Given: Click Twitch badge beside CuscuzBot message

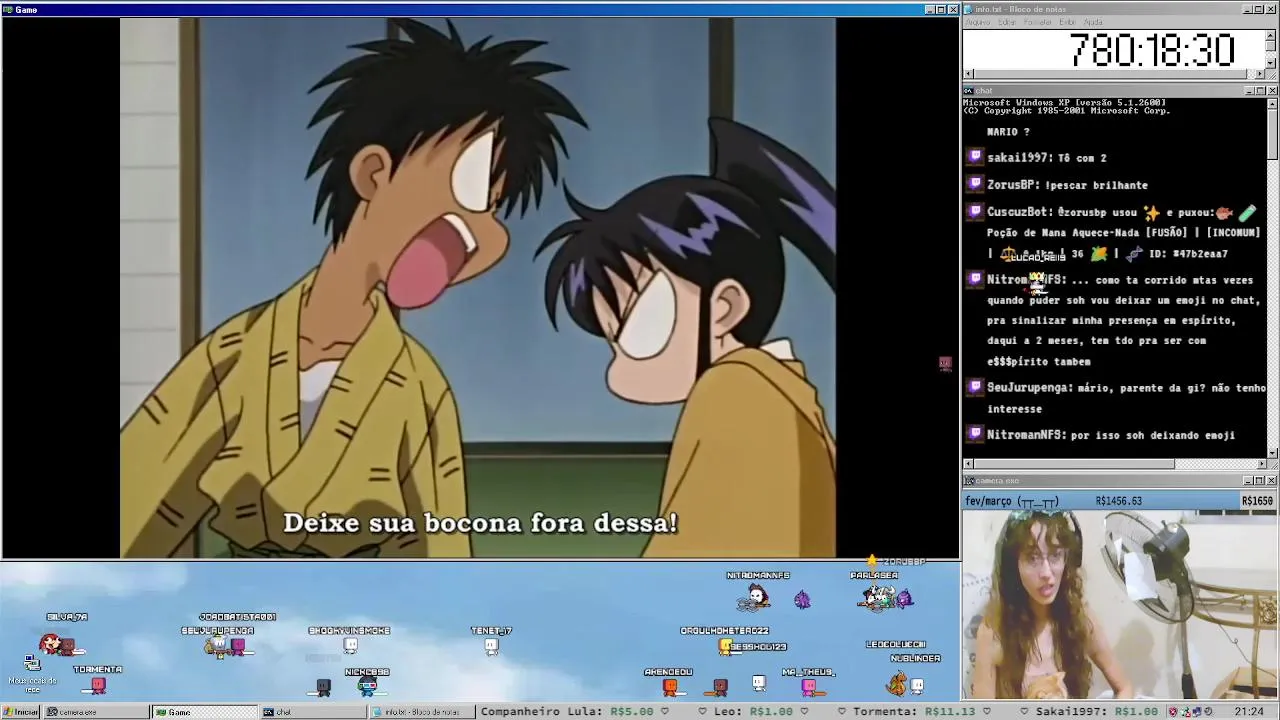Looking at the screenshot, I should point(976,211).
